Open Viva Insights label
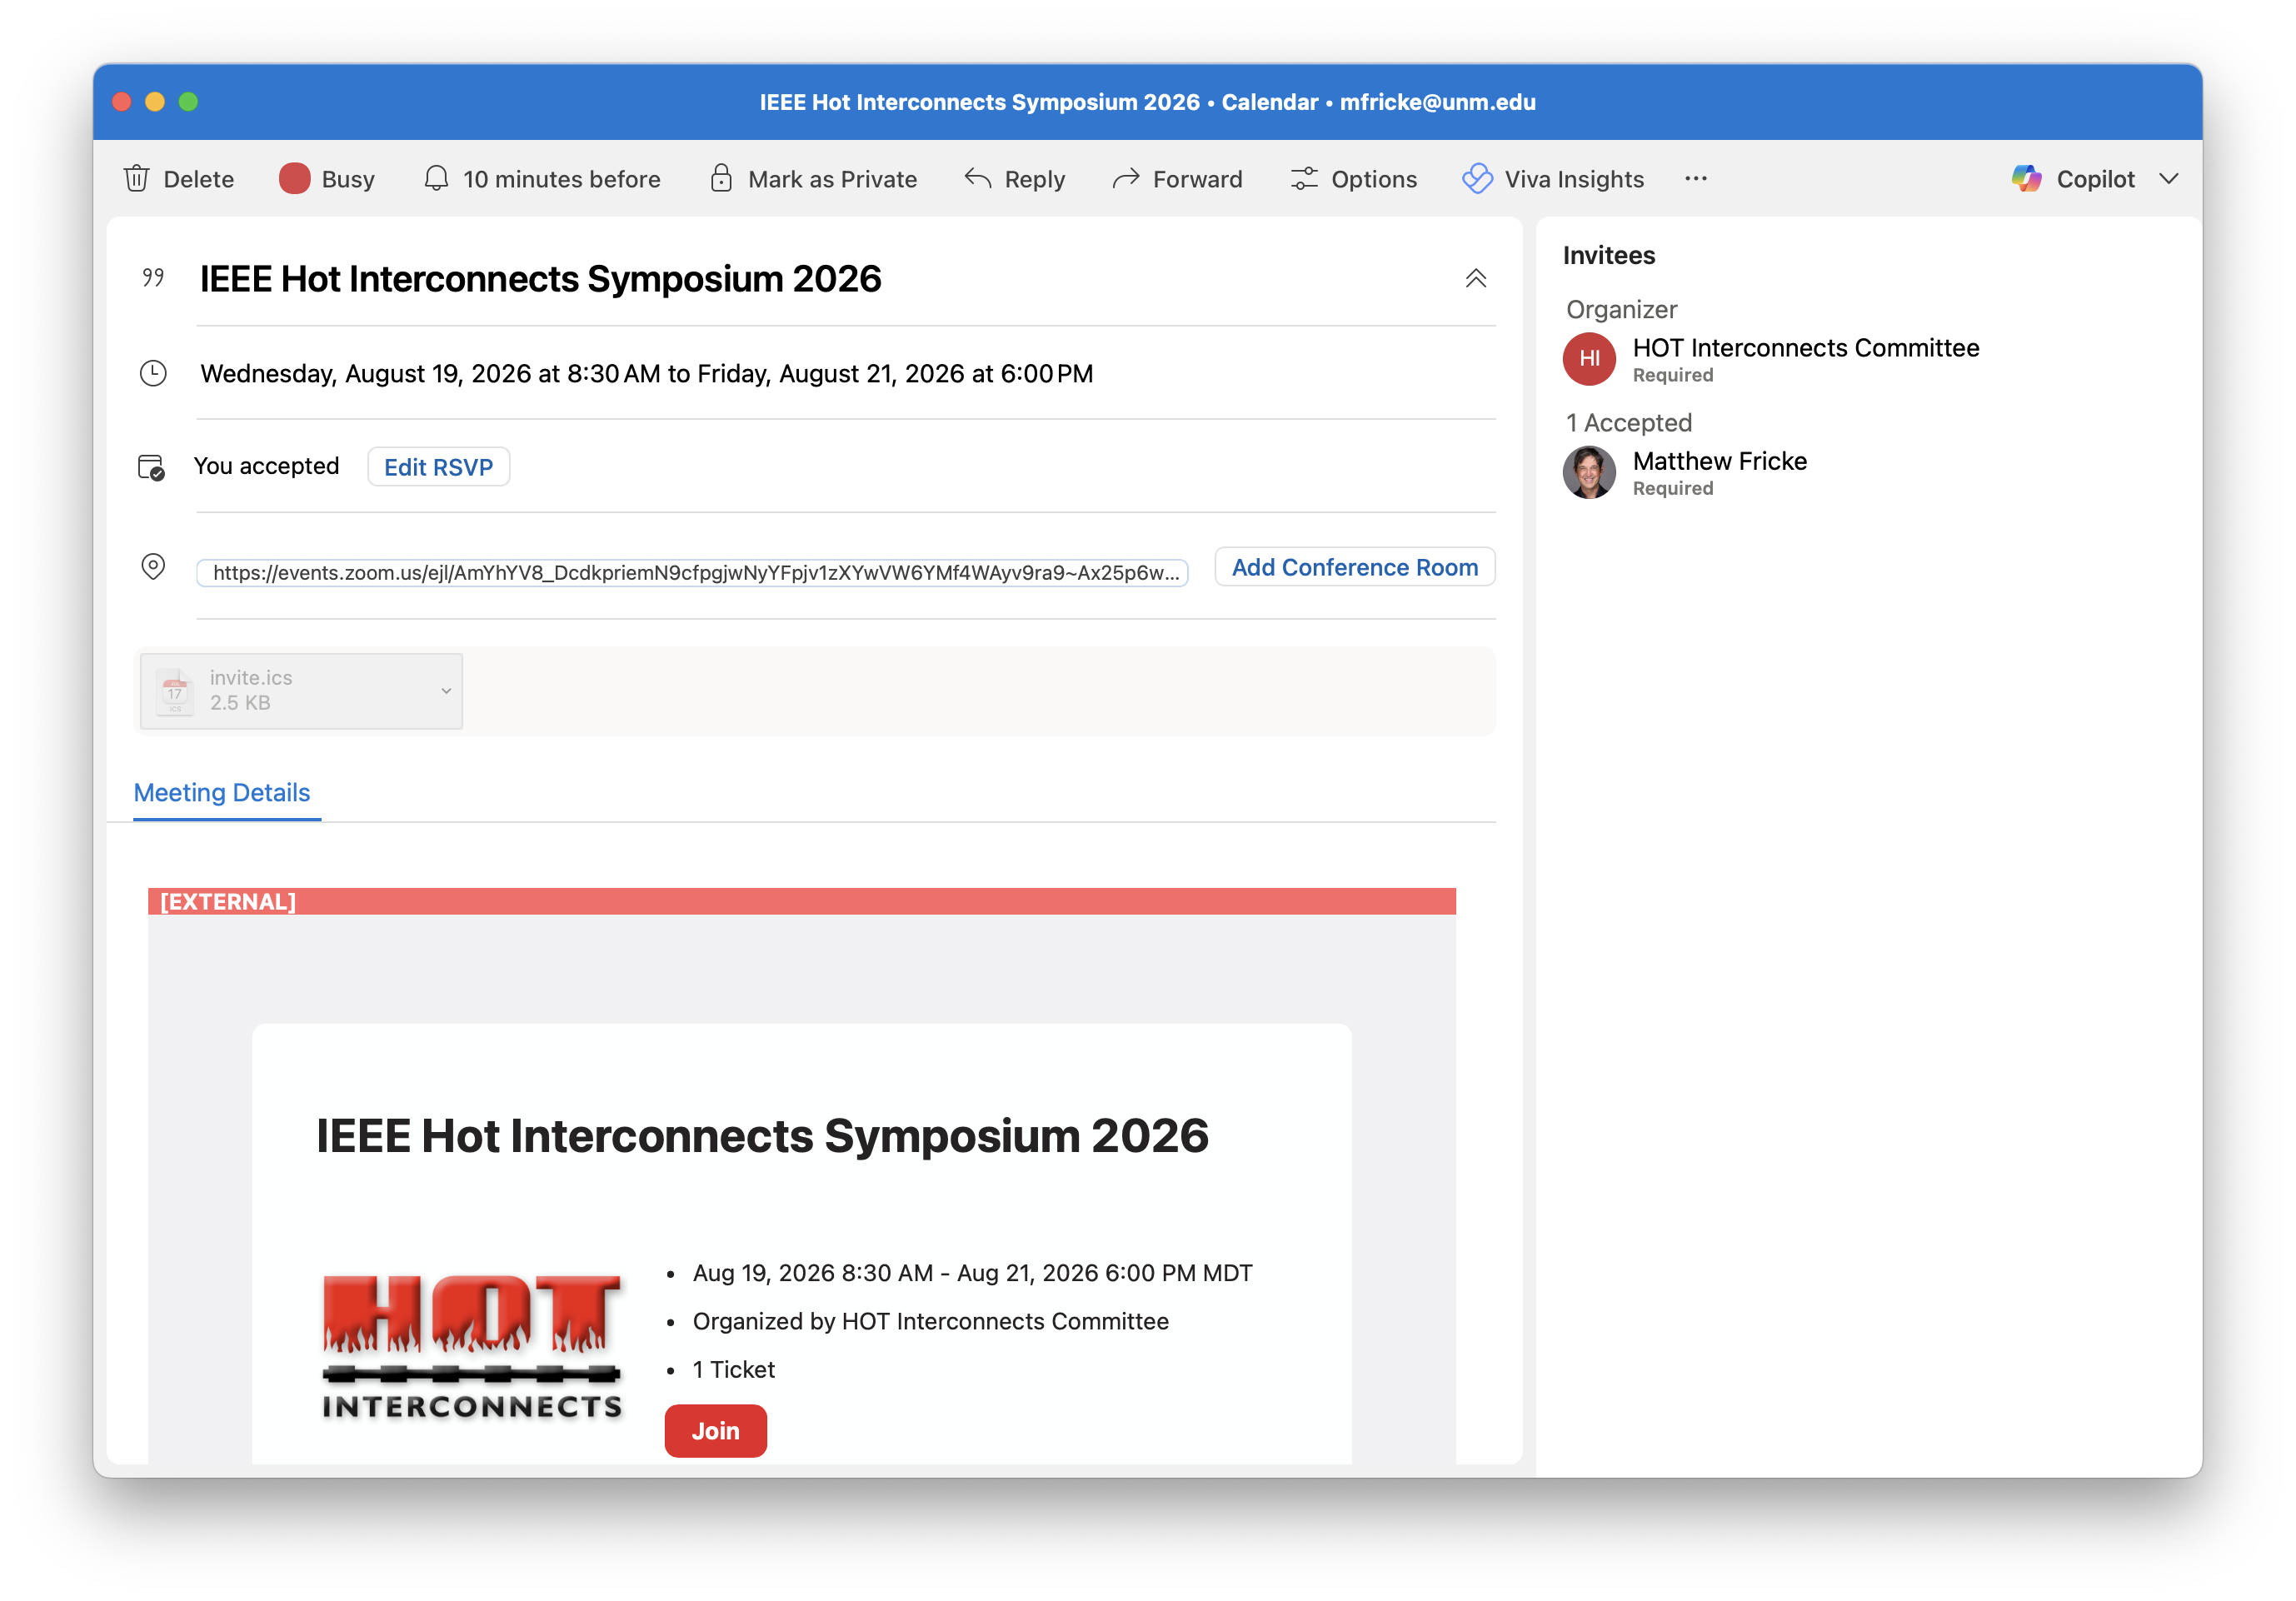Viewport: 2296px width, 1601px height. pyautogui.click(x=1574, y=179)
